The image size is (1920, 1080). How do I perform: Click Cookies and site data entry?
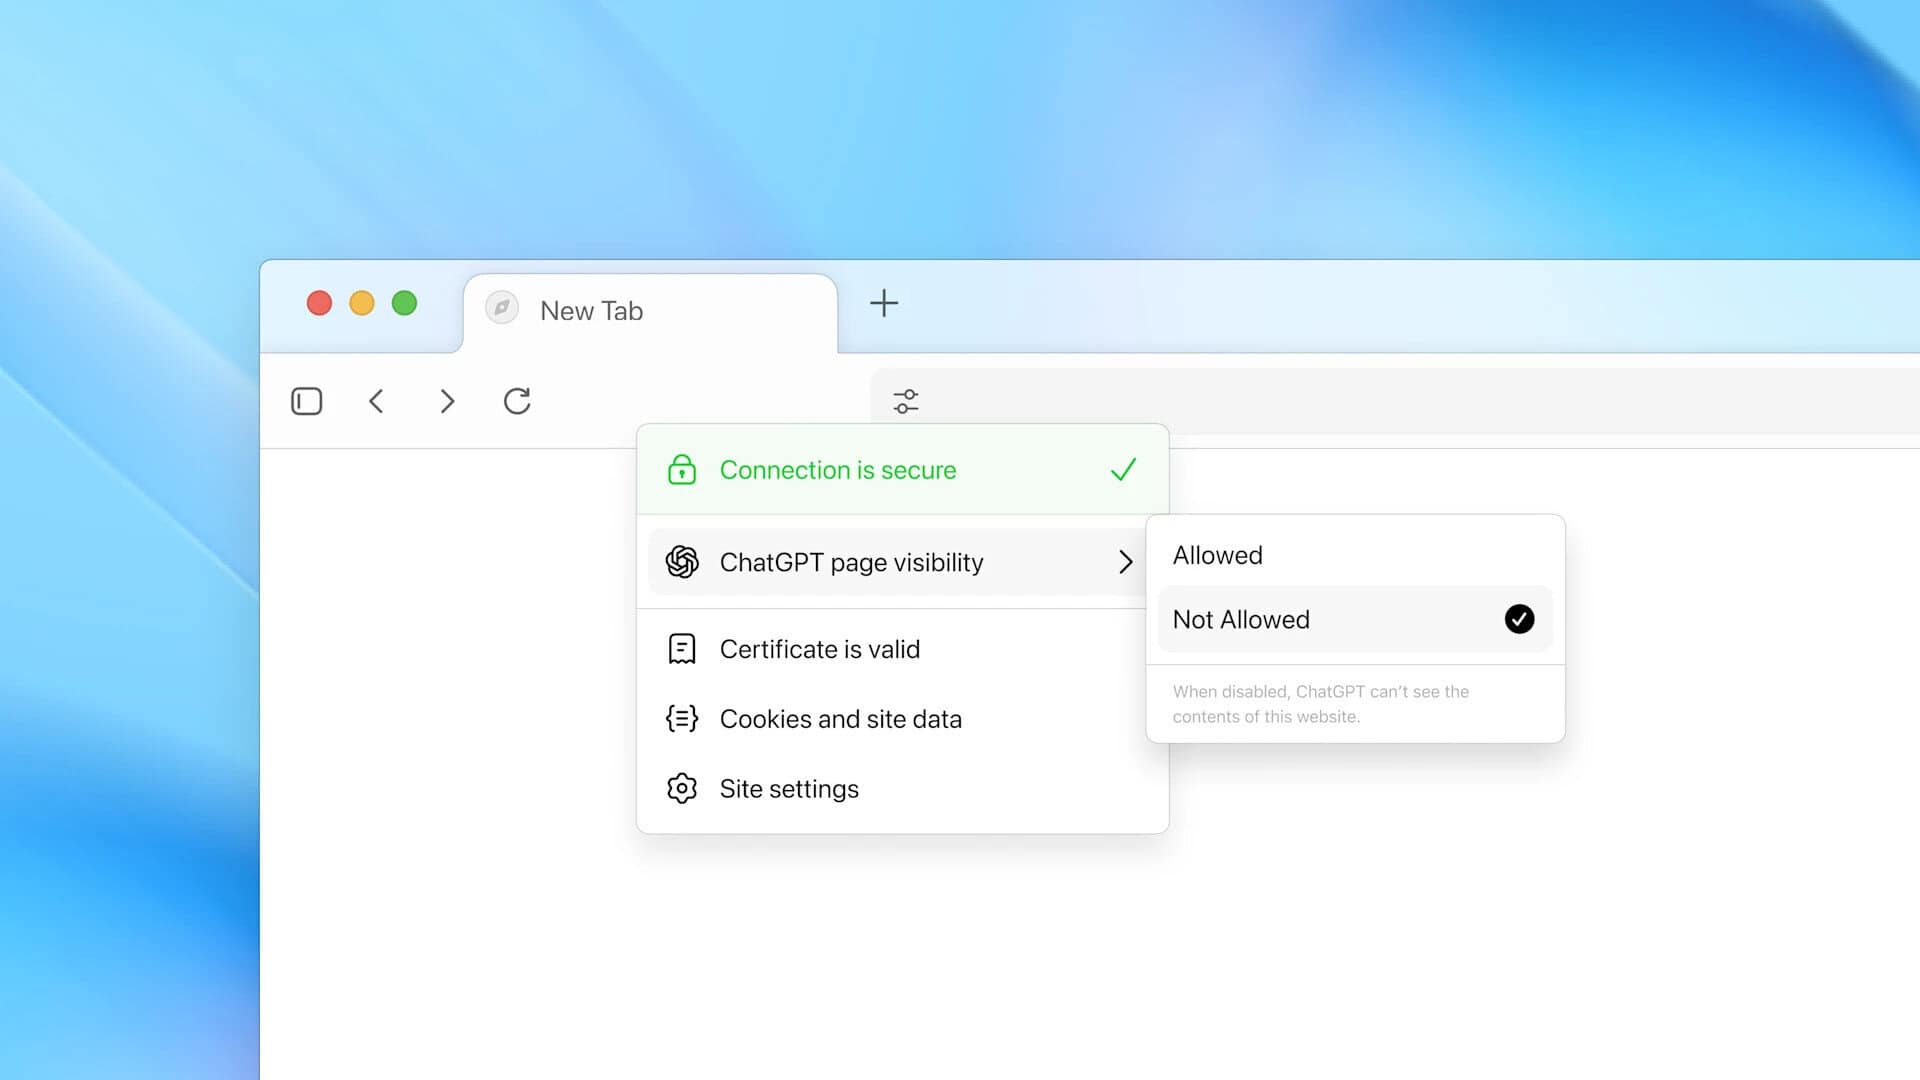tap(841, 719)
